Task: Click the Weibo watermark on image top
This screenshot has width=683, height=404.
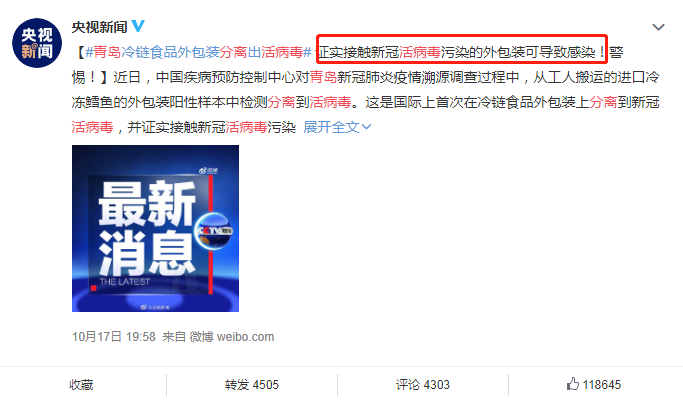Action: [208, 170]
